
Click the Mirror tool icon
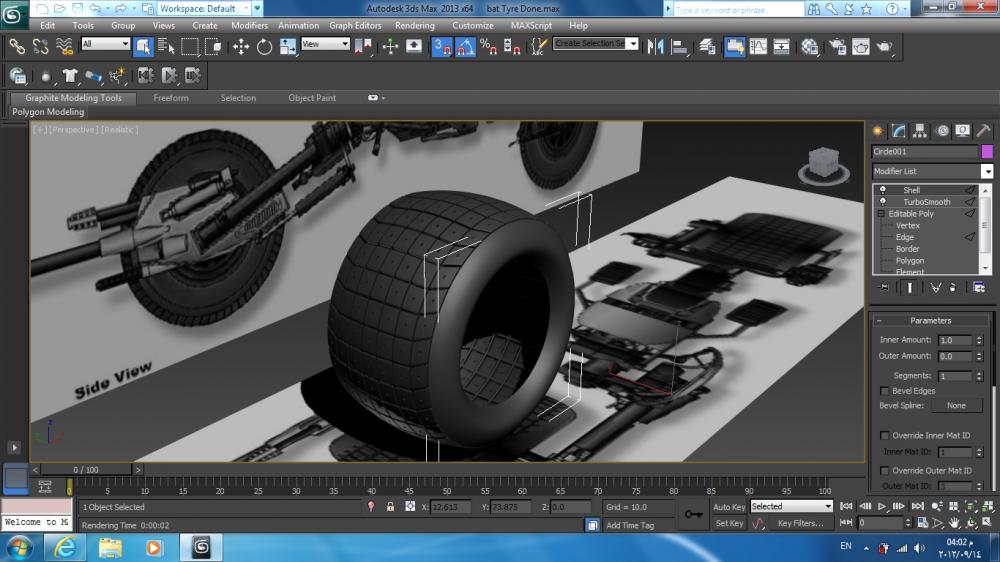[657, 46]
